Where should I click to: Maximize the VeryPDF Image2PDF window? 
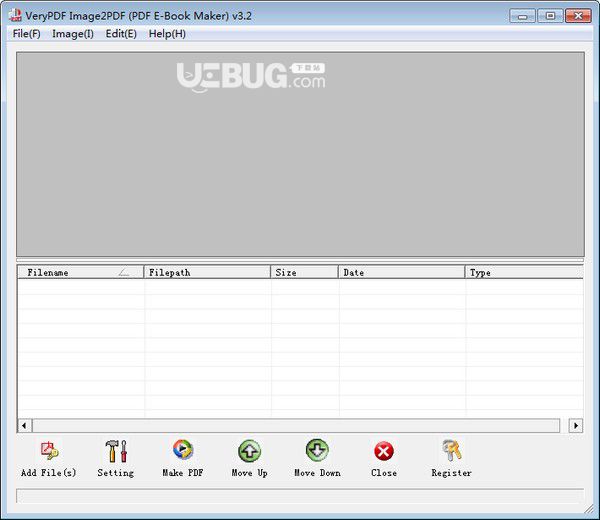pos(550,16)
